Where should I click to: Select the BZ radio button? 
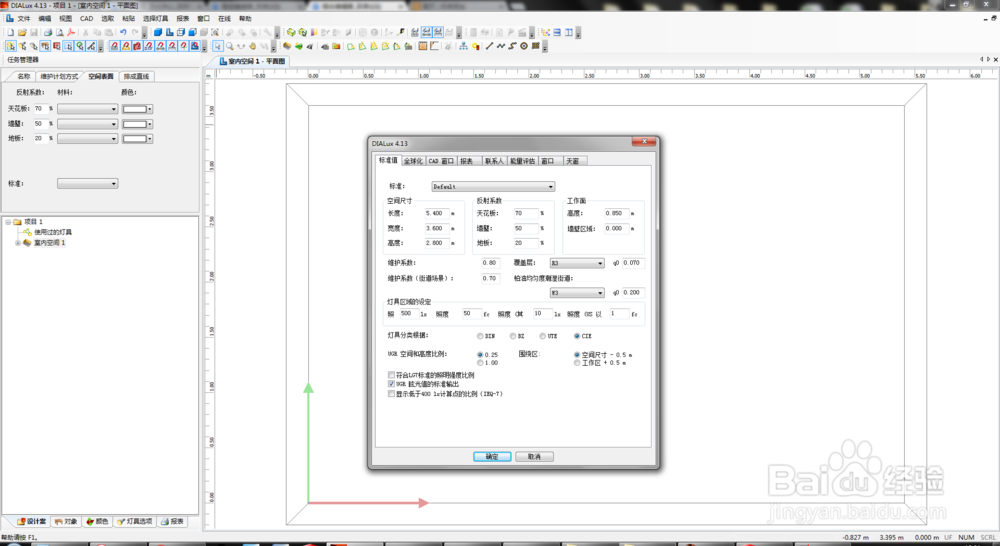click(513, 336)
